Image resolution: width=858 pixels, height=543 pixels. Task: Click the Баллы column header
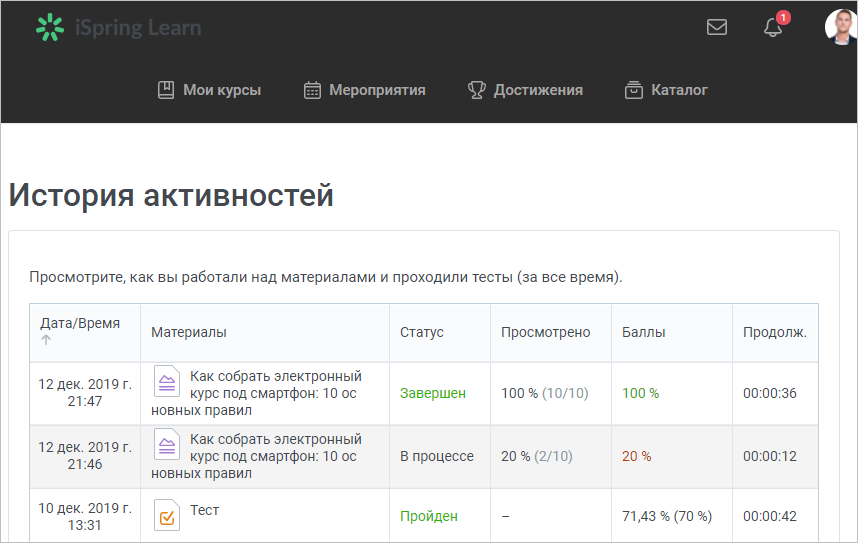point(644,332)
